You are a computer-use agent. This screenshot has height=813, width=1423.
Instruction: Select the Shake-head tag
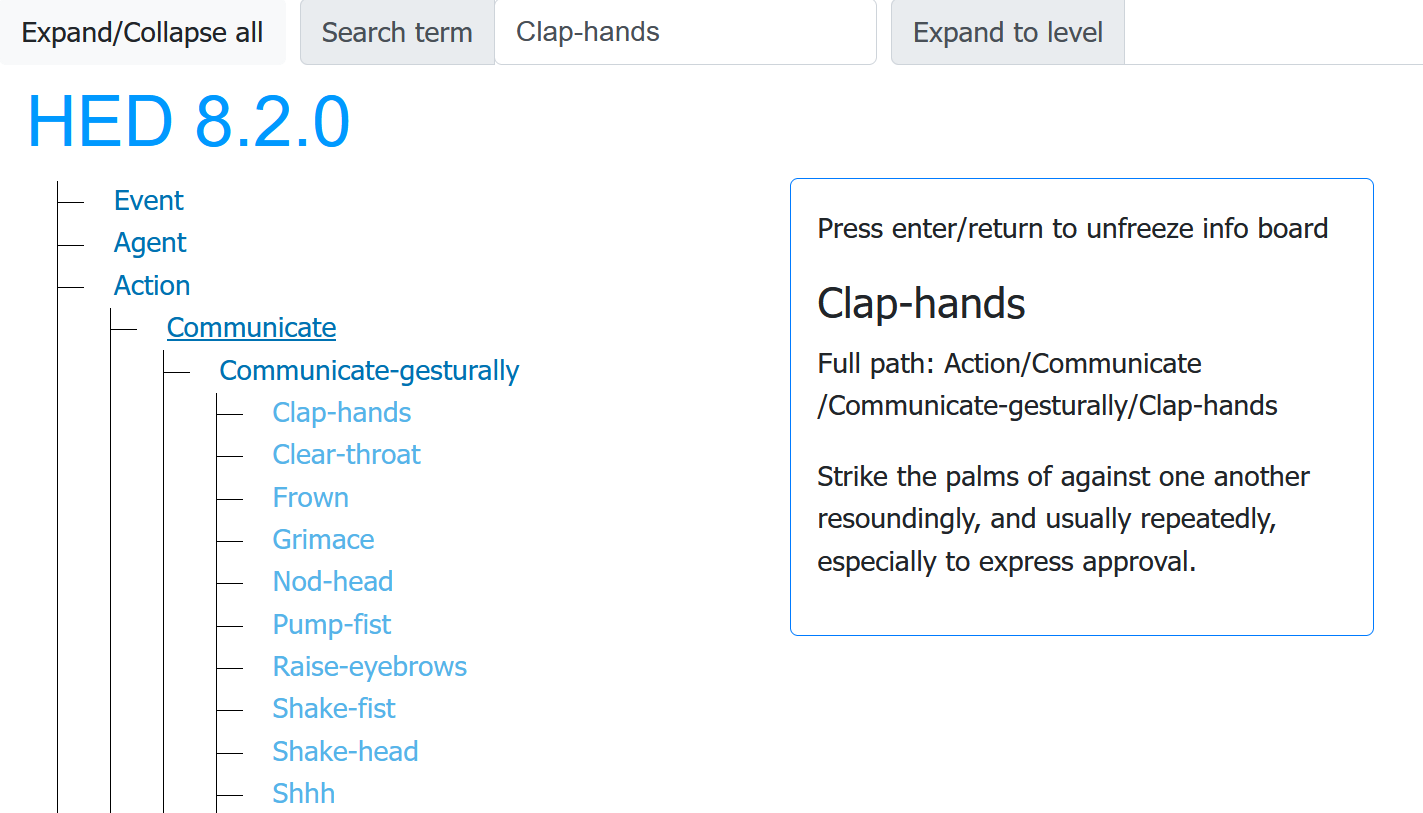coord(345,752)
